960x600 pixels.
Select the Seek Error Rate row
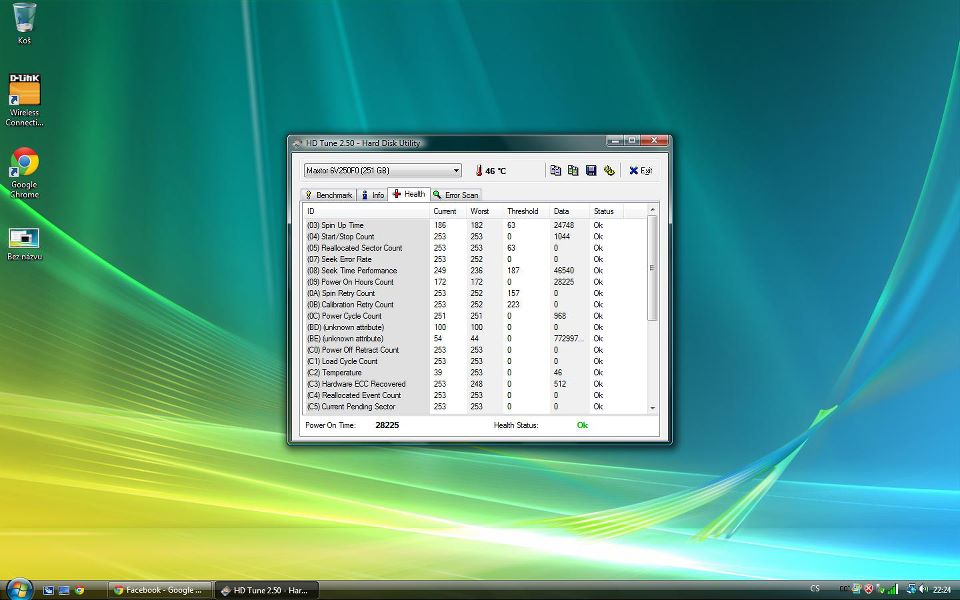[x=475, y=259]
